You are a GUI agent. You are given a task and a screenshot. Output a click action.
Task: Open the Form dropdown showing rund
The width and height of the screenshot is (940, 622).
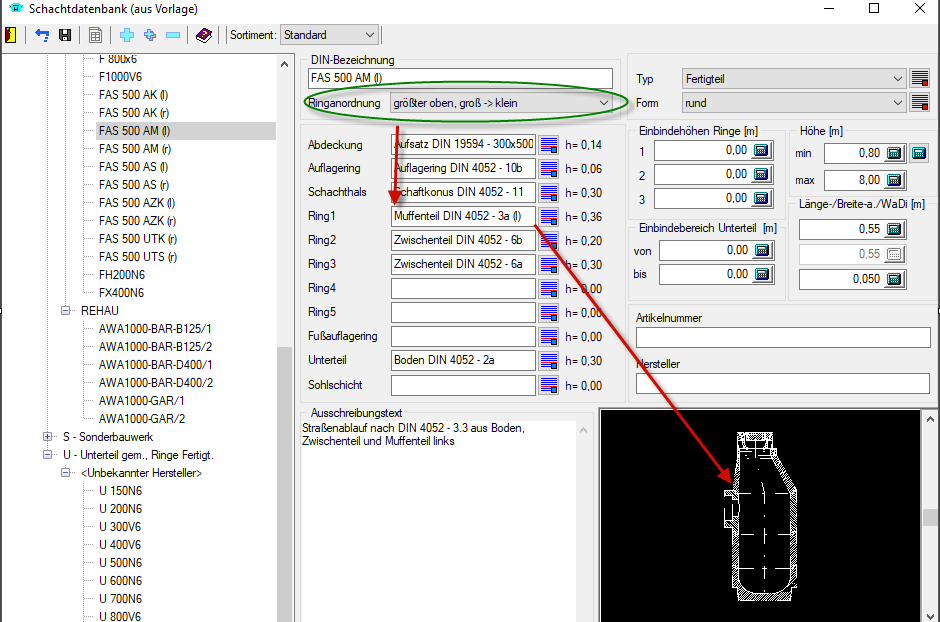point(794,103)
